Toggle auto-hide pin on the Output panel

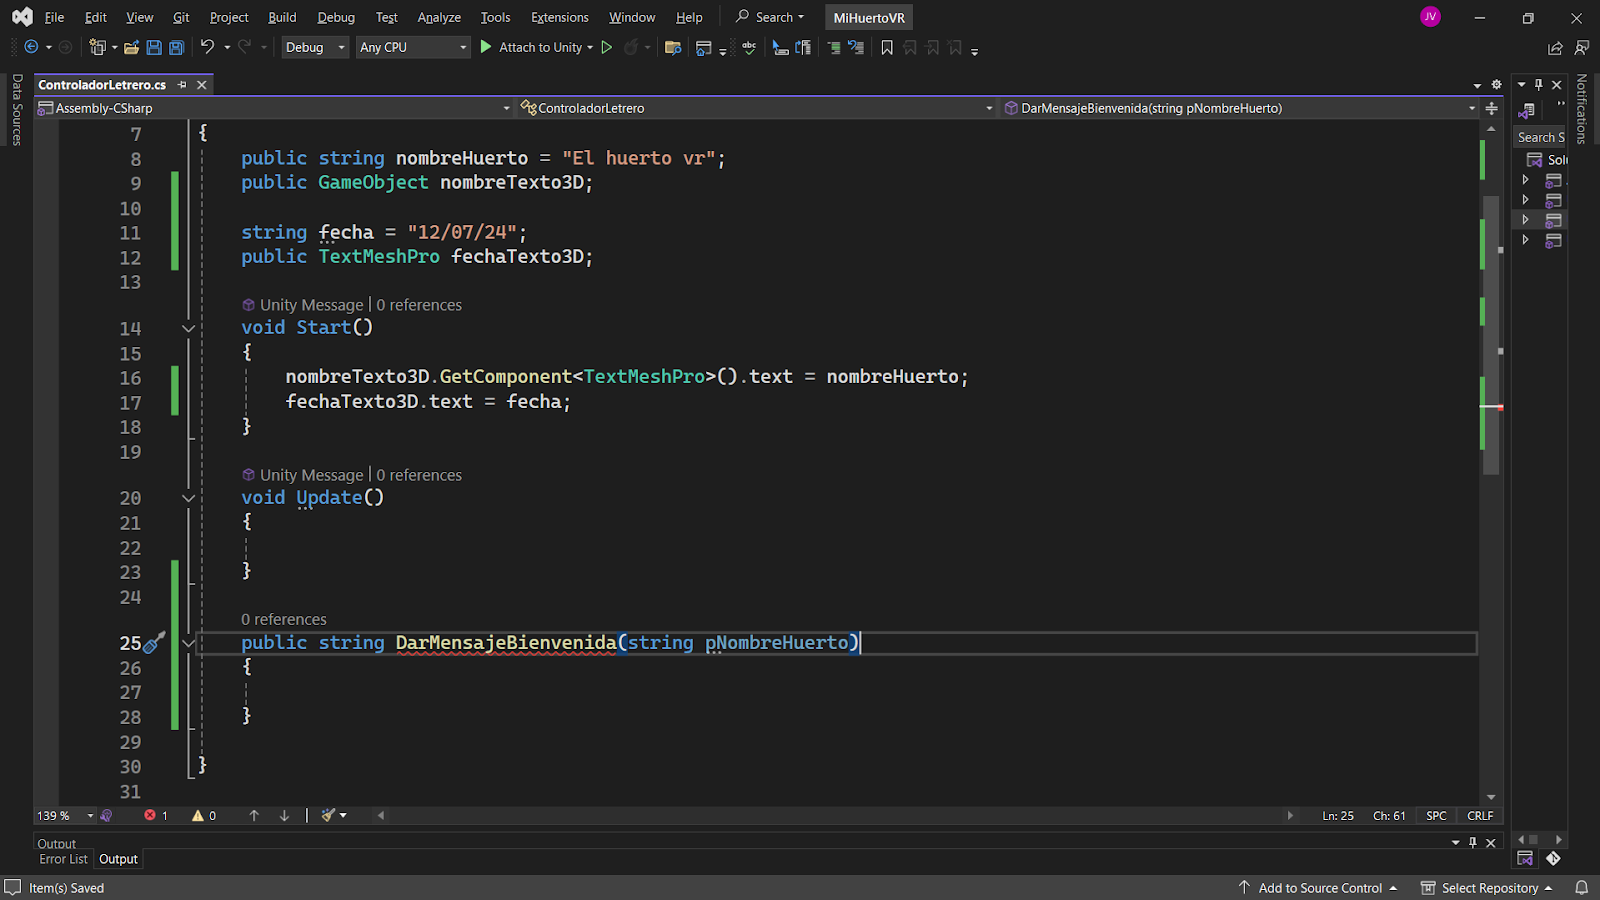tap(1473, 843)
